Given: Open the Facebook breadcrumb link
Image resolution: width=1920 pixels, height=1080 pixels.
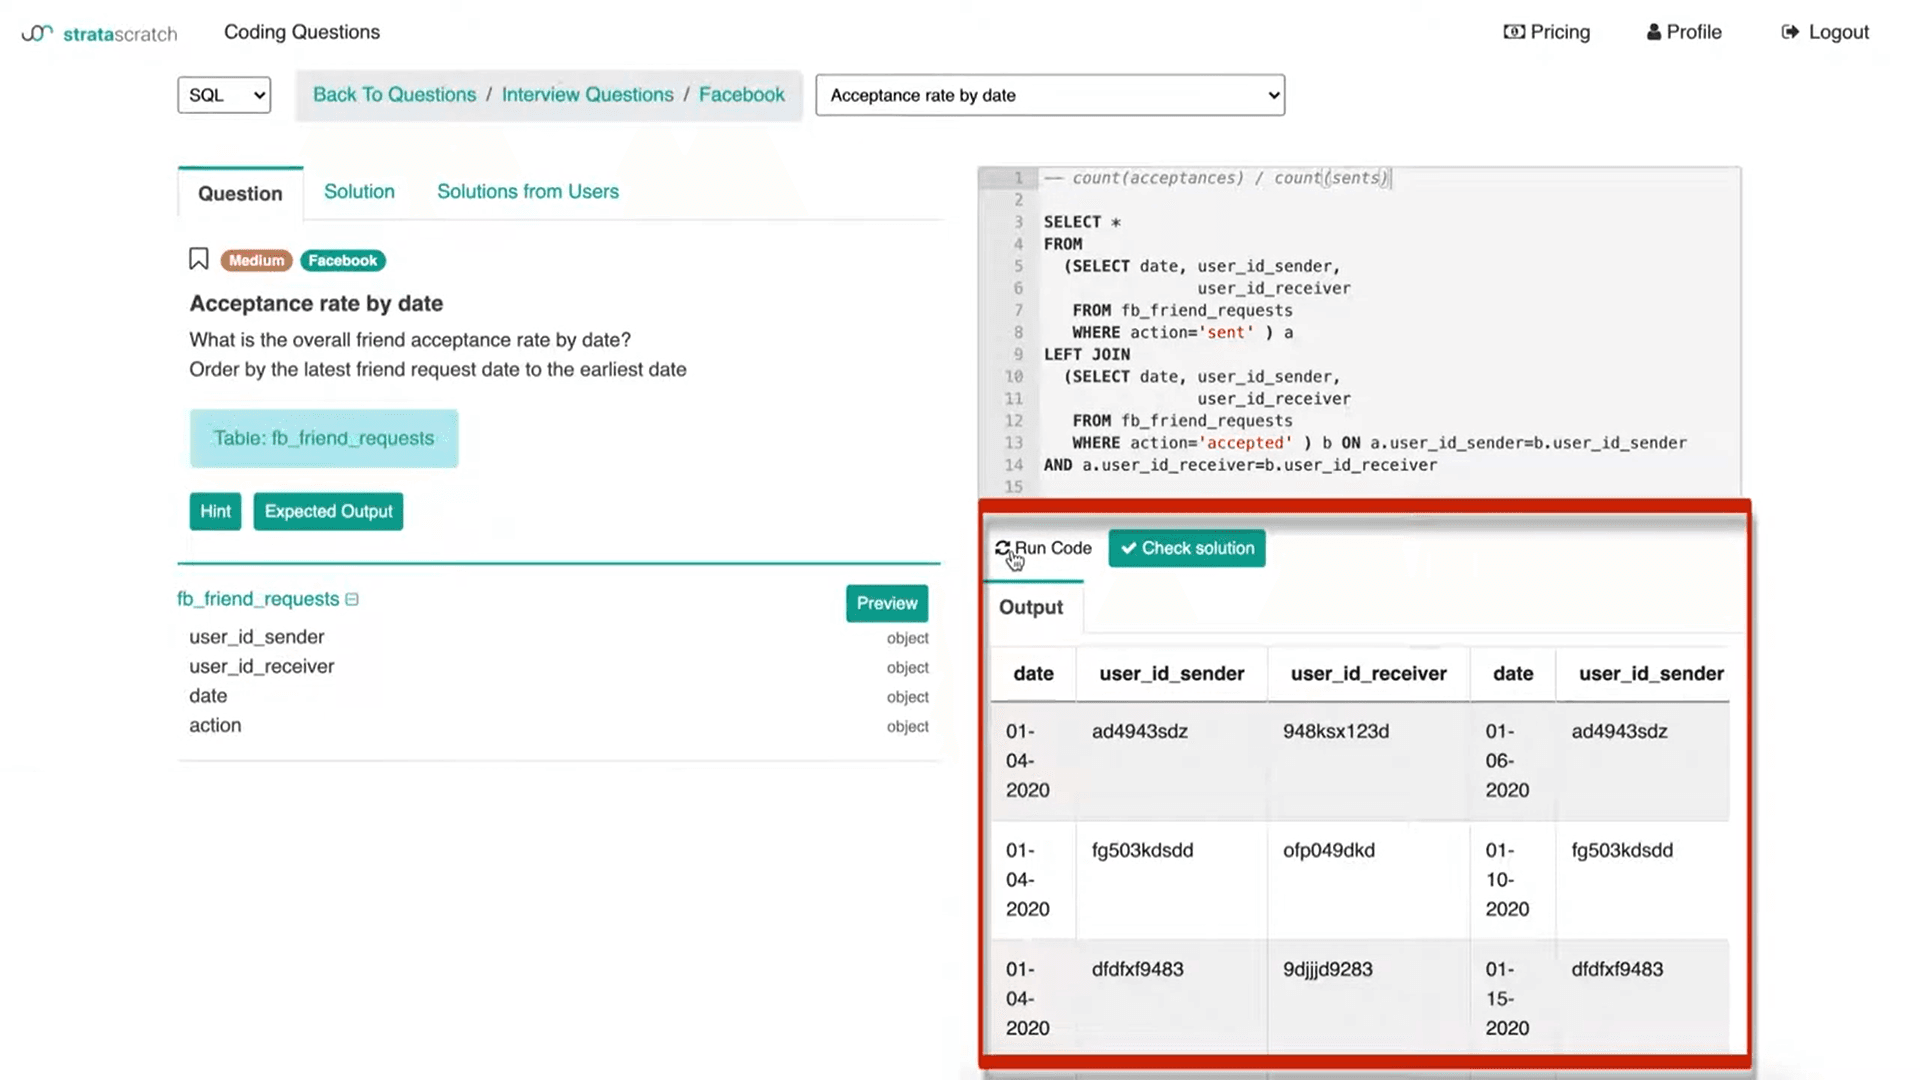Looking at the screenshot, I should [741, 94].
